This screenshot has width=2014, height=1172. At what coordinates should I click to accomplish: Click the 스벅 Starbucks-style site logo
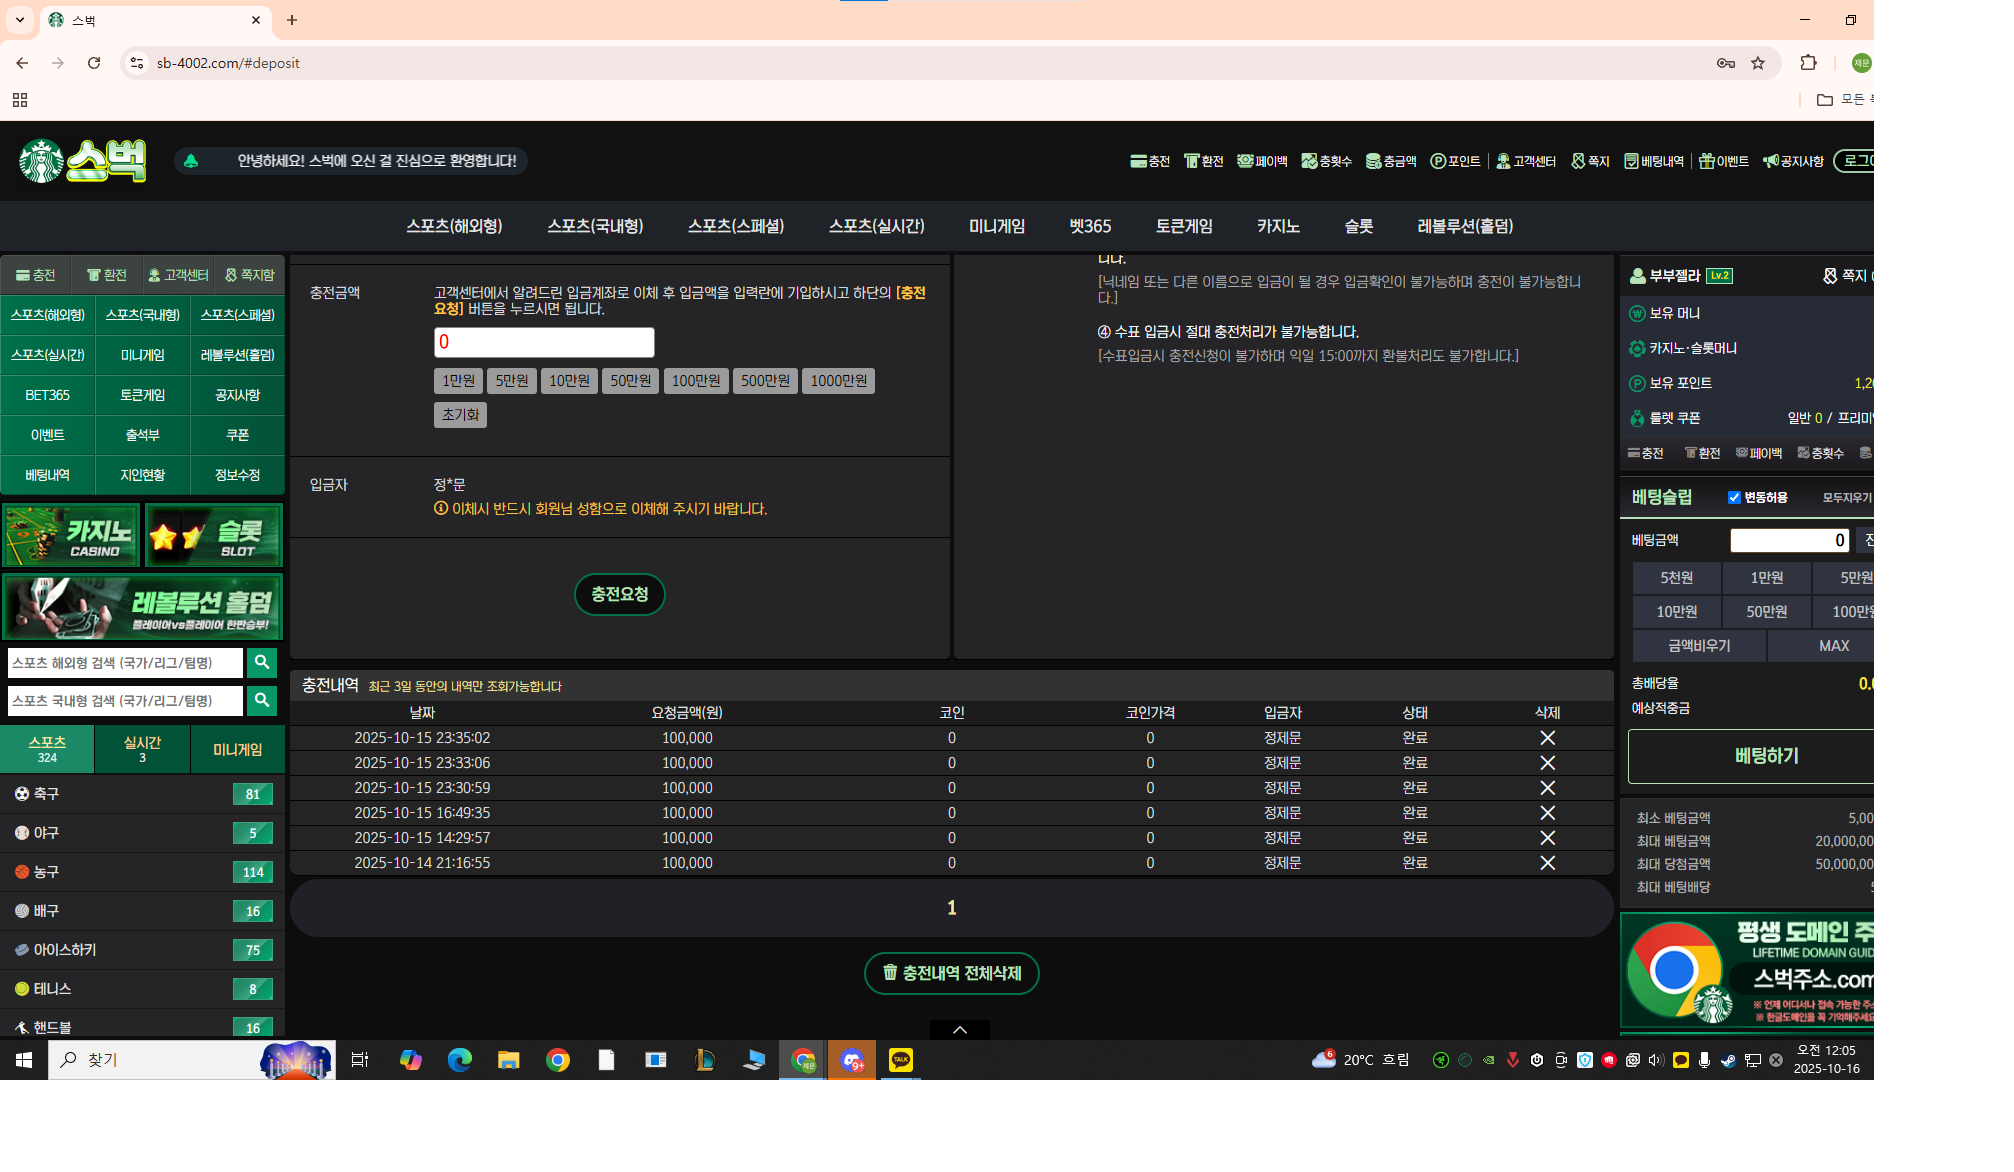pos(83,161)
